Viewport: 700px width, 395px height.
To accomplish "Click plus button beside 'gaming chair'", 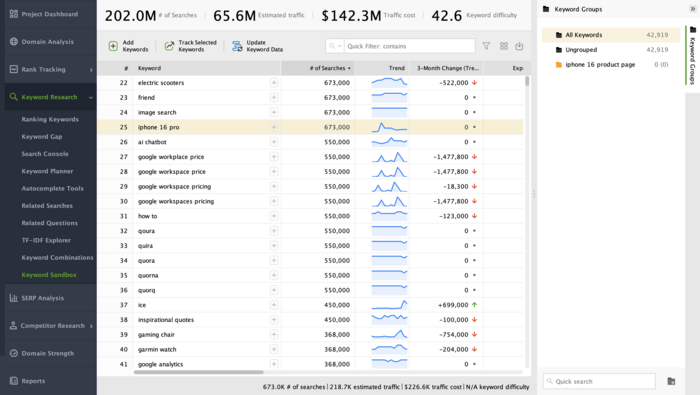I will 274,334.
